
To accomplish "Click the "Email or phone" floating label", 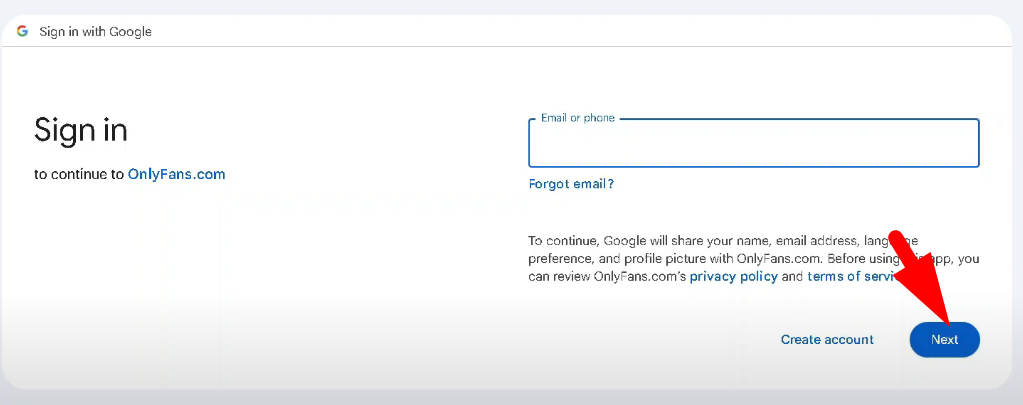I will (577, 118).
